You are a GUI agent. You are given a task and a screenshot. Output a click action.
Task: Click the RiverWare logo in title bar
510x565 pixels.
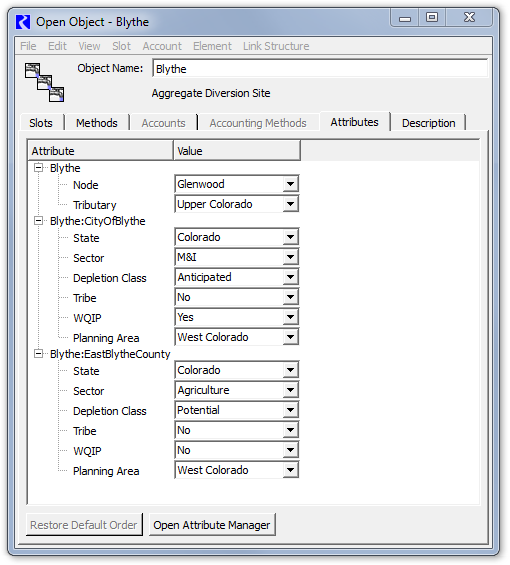[x=23, y=22]
